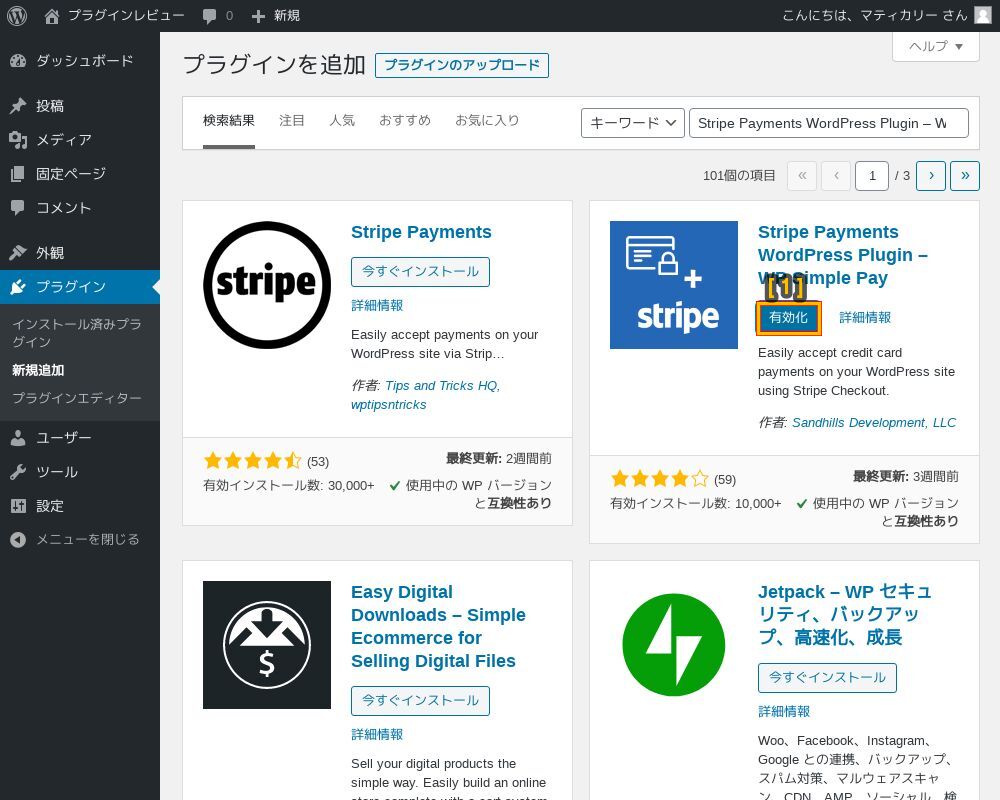The image size is (1000, 800).
Task: Open the Stripe Payments title link
Action: 421,232
